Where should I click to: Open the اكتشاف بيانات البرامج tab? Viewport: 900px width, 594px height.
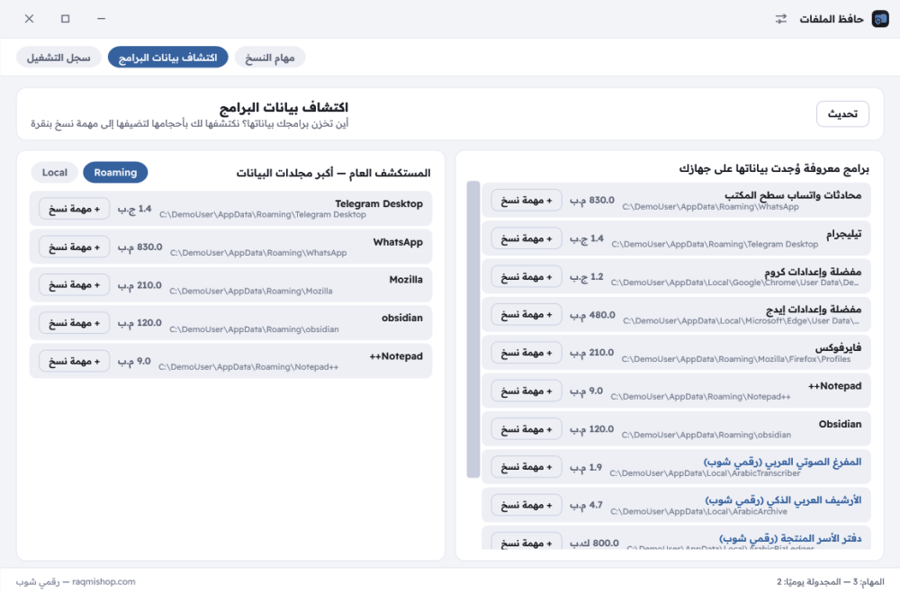tap(168, 57)
